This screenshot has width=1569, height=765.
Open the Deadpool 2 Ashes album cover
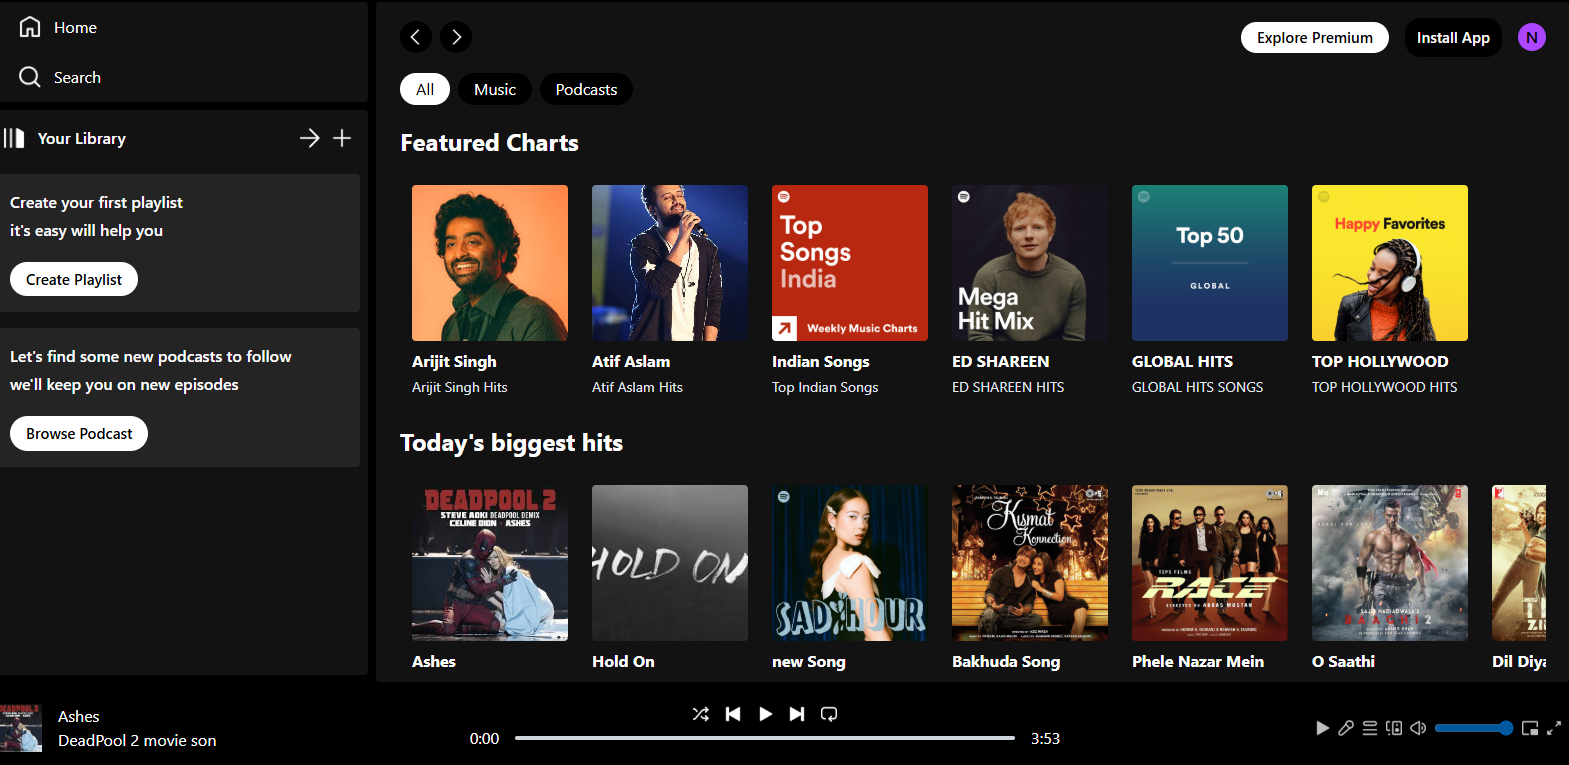[x=490, y=563]
